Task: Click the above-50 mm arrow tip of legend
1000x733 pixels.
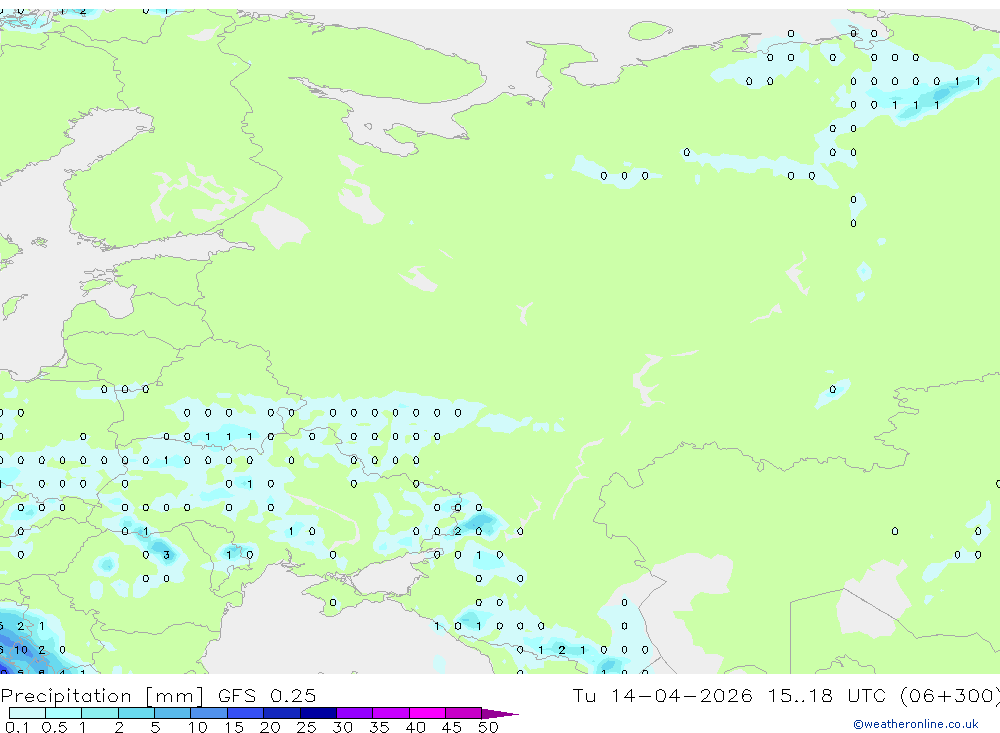Action: click(x=500, y=713)
